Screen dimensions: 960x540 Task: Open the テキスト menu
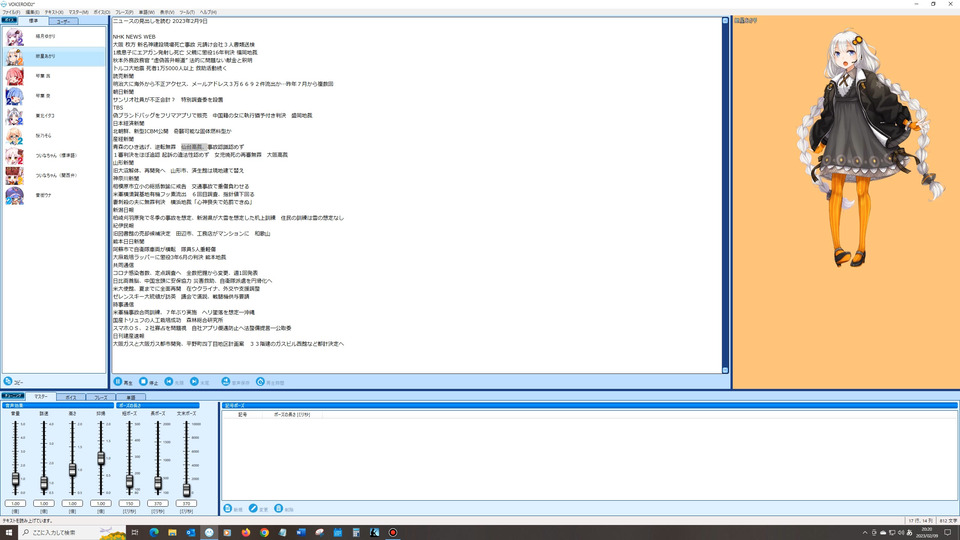(x=54, y=12)
